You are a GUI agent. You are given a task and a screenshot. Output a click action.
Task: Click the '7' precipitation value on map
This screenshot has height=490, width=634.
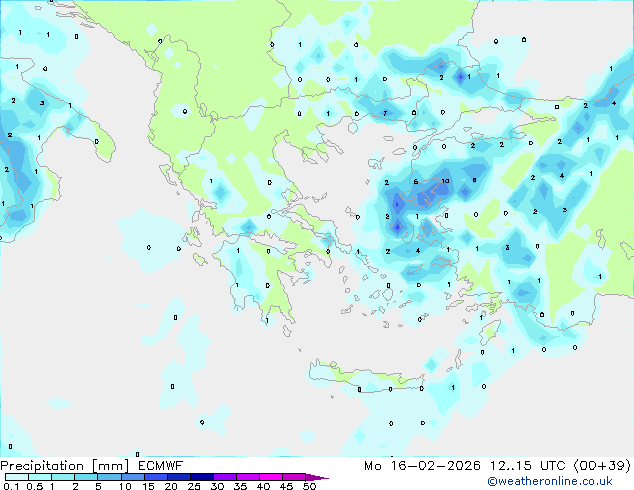385,113
